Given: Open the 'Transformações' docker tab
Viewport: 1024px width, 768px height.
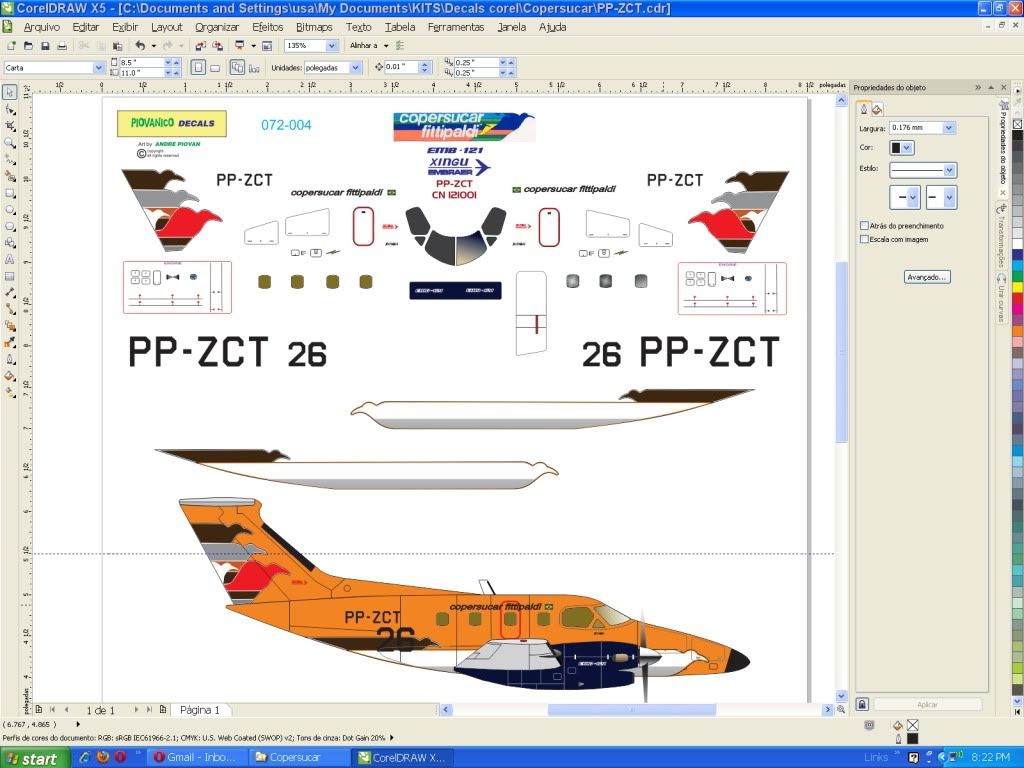Looking at the screenshot, I should (1000, 235).
